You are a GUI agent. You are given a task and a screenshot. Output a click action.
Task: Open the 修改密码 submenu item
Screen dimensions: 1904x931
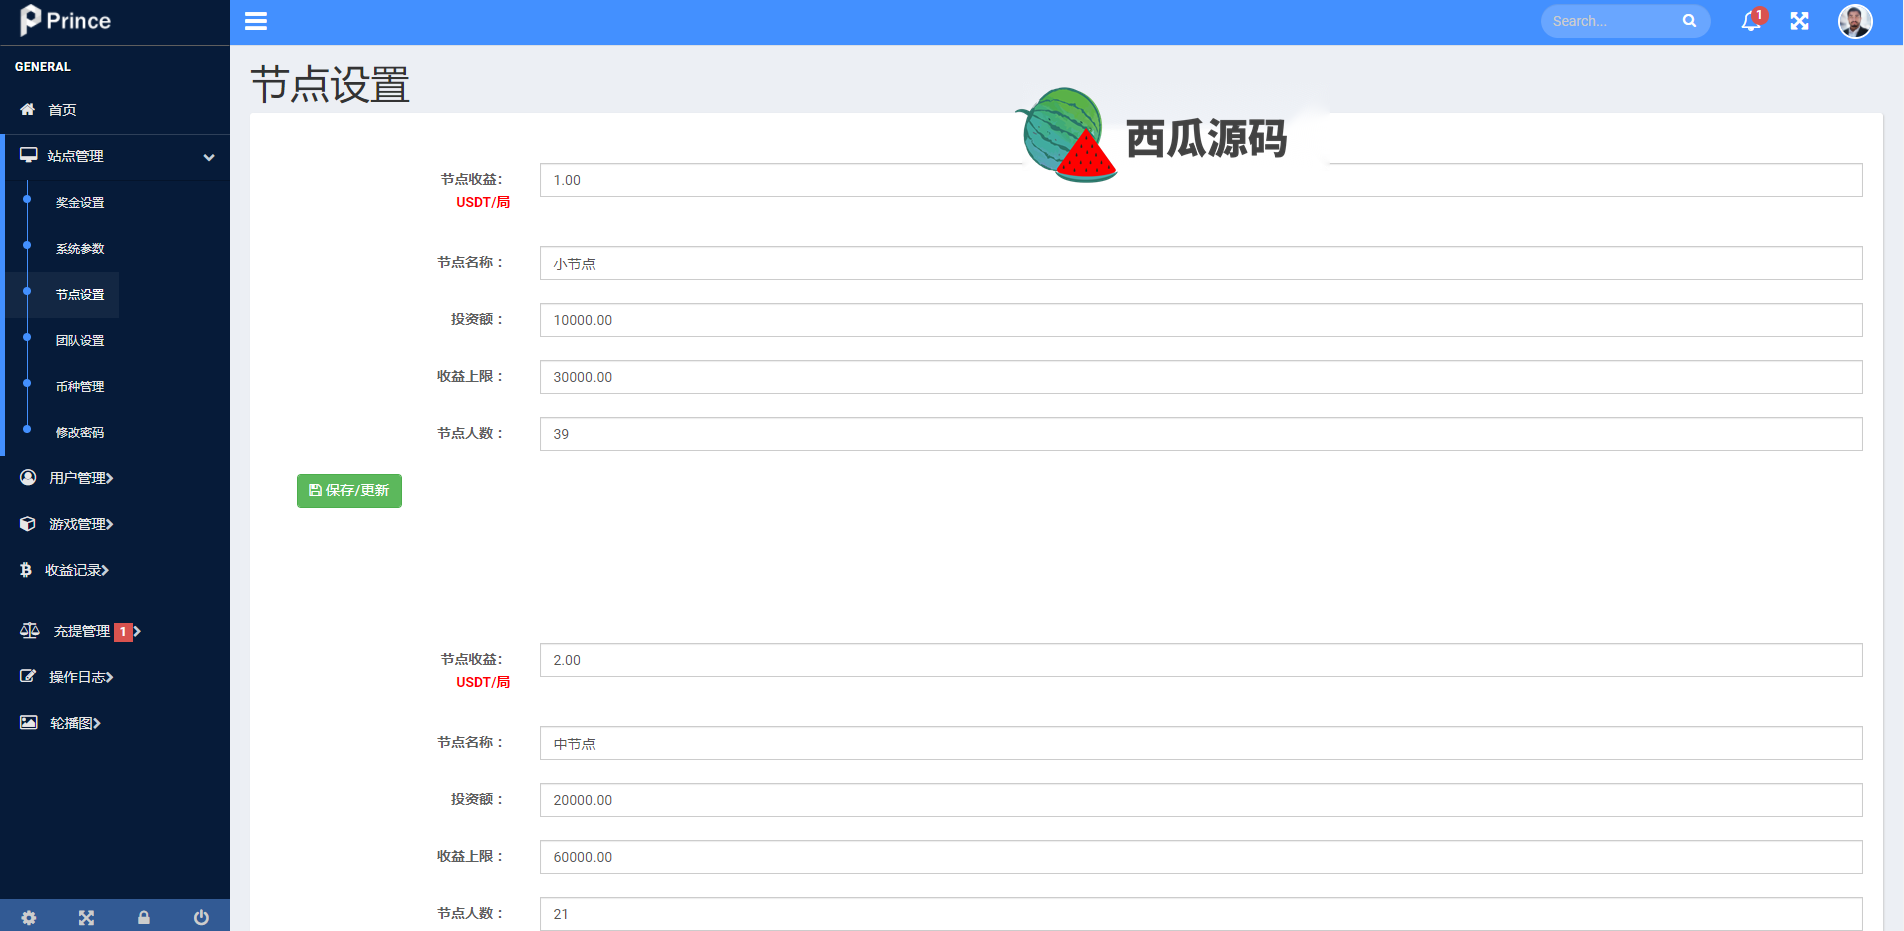pyautogui.click(x=80, y=432)
